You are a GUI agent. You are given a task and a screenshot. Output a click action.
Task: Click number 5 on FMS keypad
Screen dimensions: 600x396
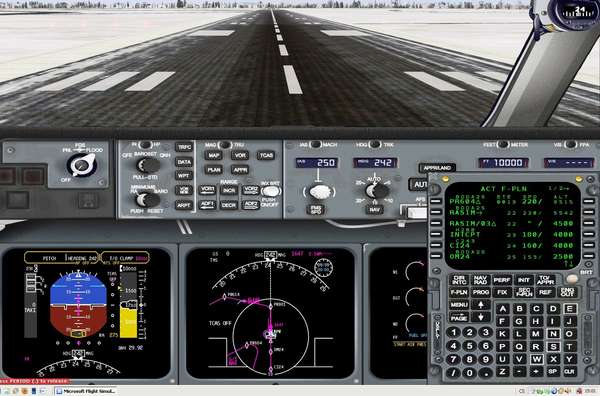470,345
